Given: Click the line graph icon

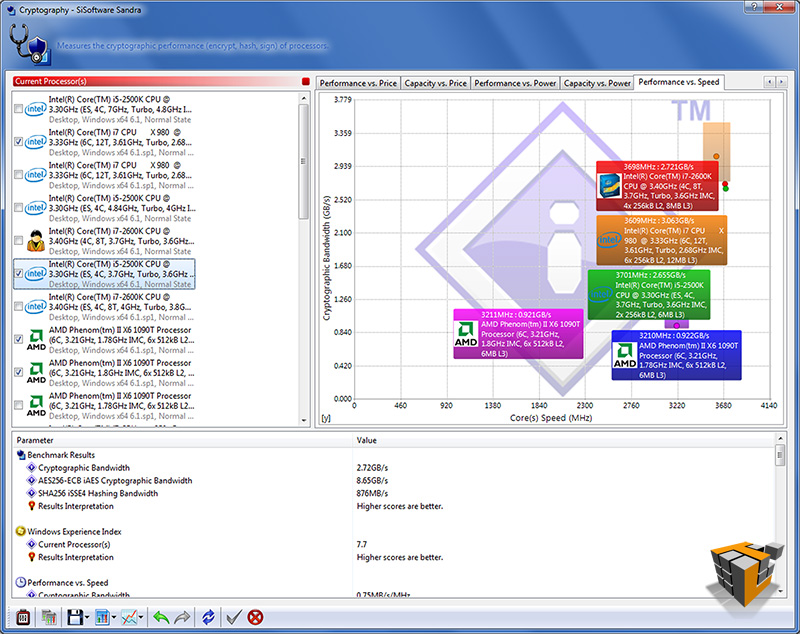Looking at the screenshot, I should [x=129, y=617].
